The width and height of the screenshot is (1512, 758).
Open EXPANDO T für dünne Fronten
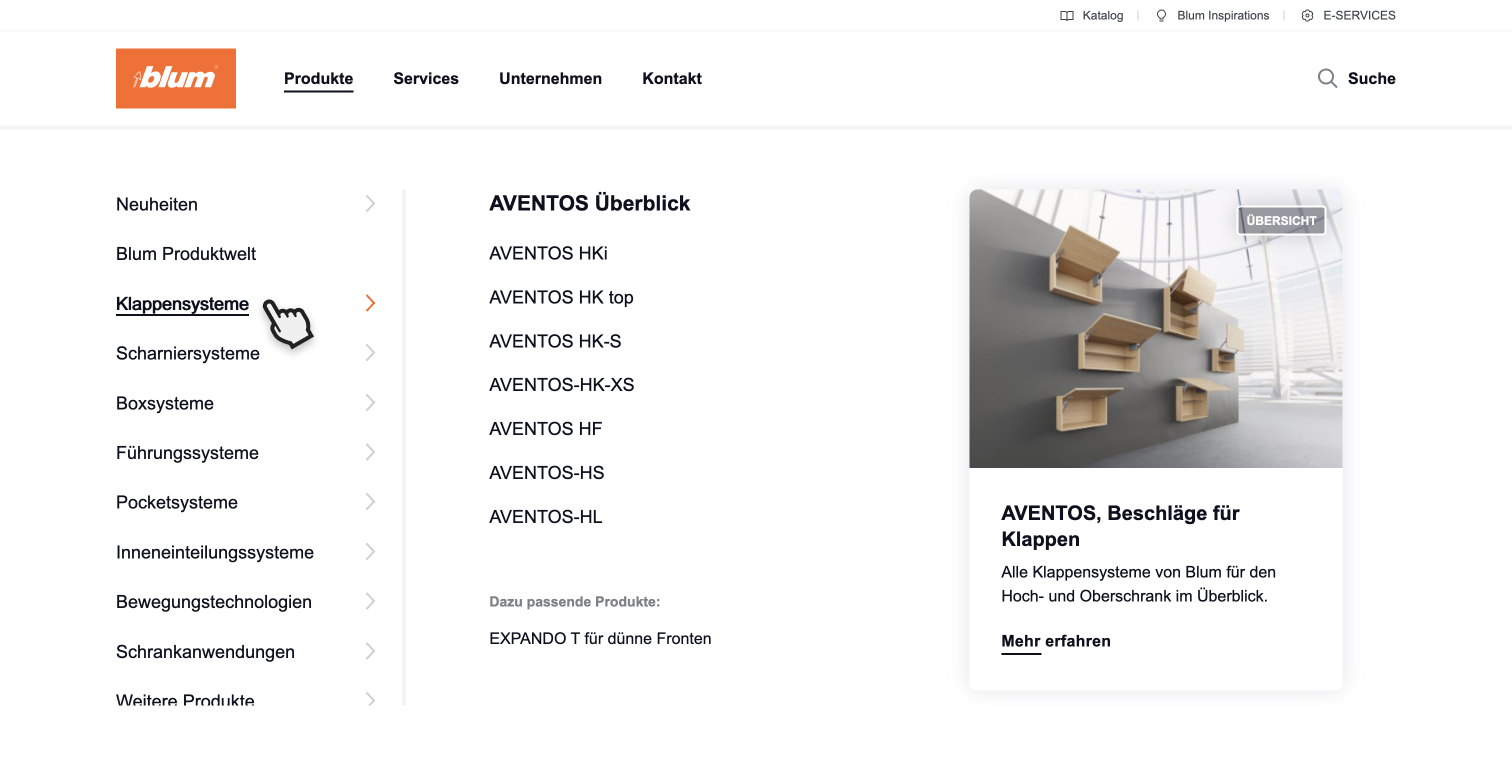click(x=600, y=638)
